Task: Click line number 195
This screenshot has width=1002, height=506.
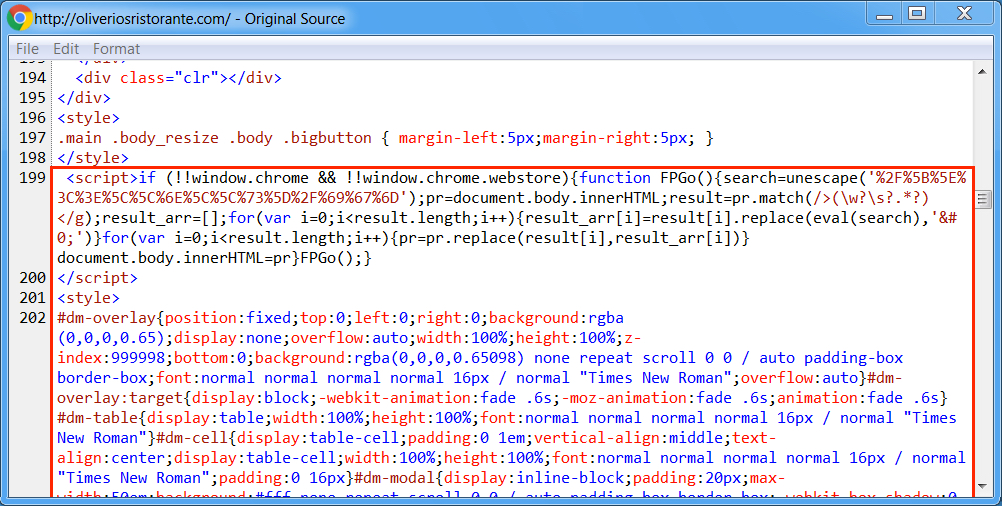Action: (x=33, y=98)
